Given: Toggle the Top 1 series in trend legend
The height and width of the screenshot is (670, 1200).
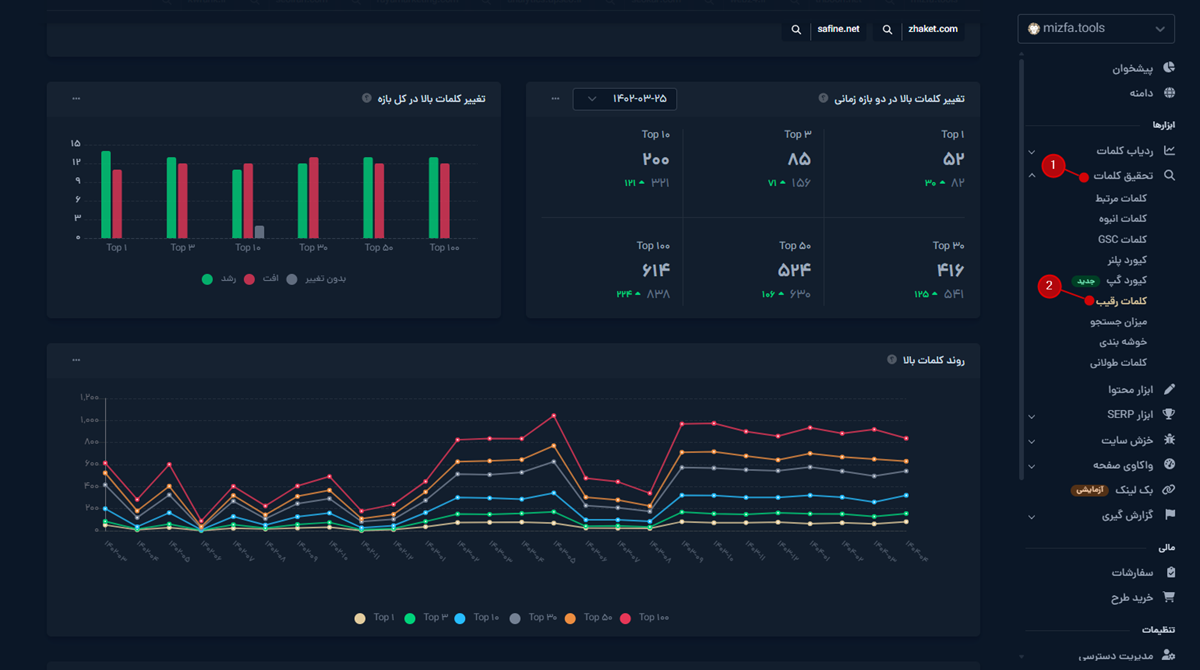Looking at the screenshot, I should pos(374,618).
